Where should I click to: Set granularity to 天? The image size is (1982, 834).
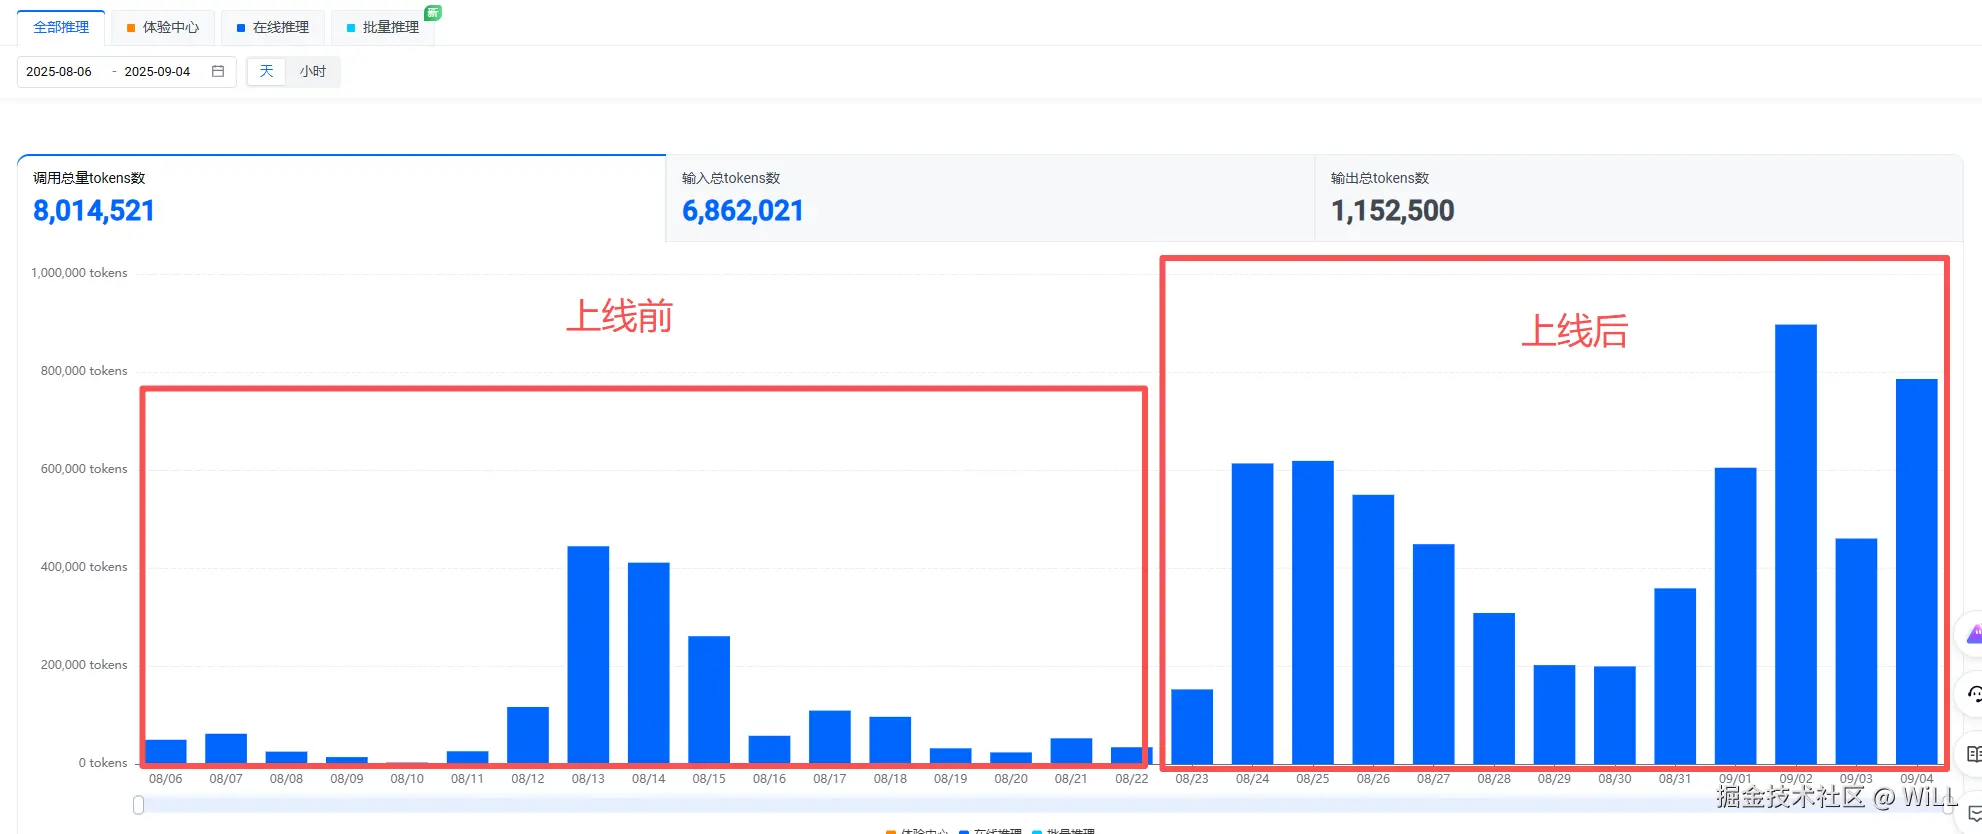coord(266,71)
